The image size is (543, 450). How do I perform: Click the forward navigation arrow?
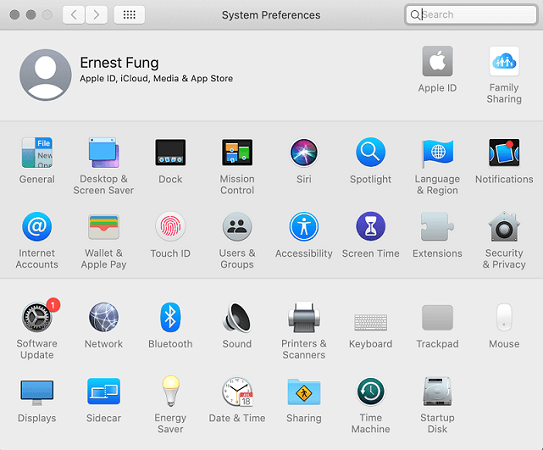pos(96,15)
